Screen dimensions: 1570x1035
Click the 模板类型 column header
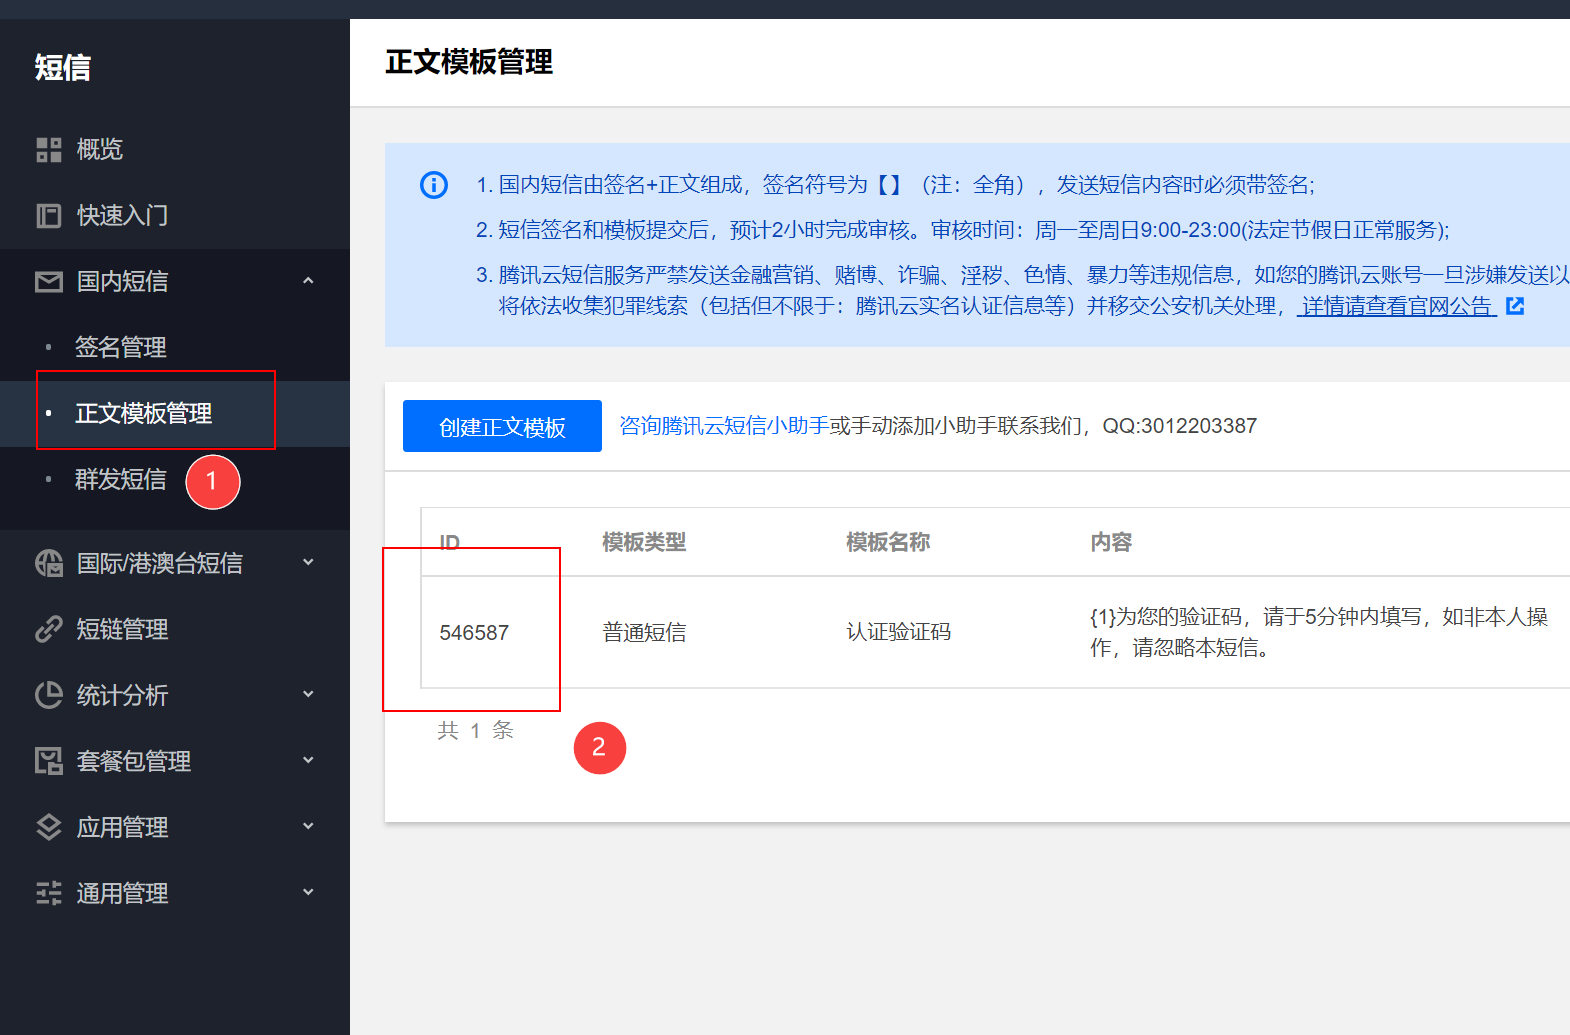(x=644, y=542)
